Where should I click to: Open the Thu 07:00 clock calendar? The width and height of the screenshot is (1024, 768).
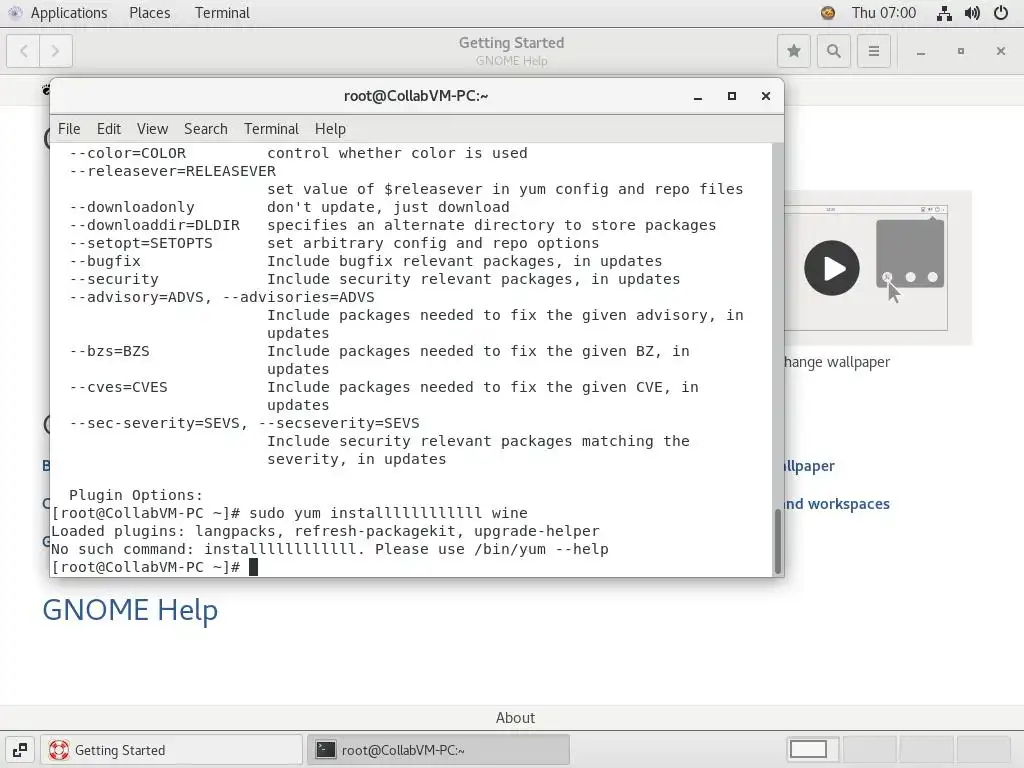coord(884,13)
